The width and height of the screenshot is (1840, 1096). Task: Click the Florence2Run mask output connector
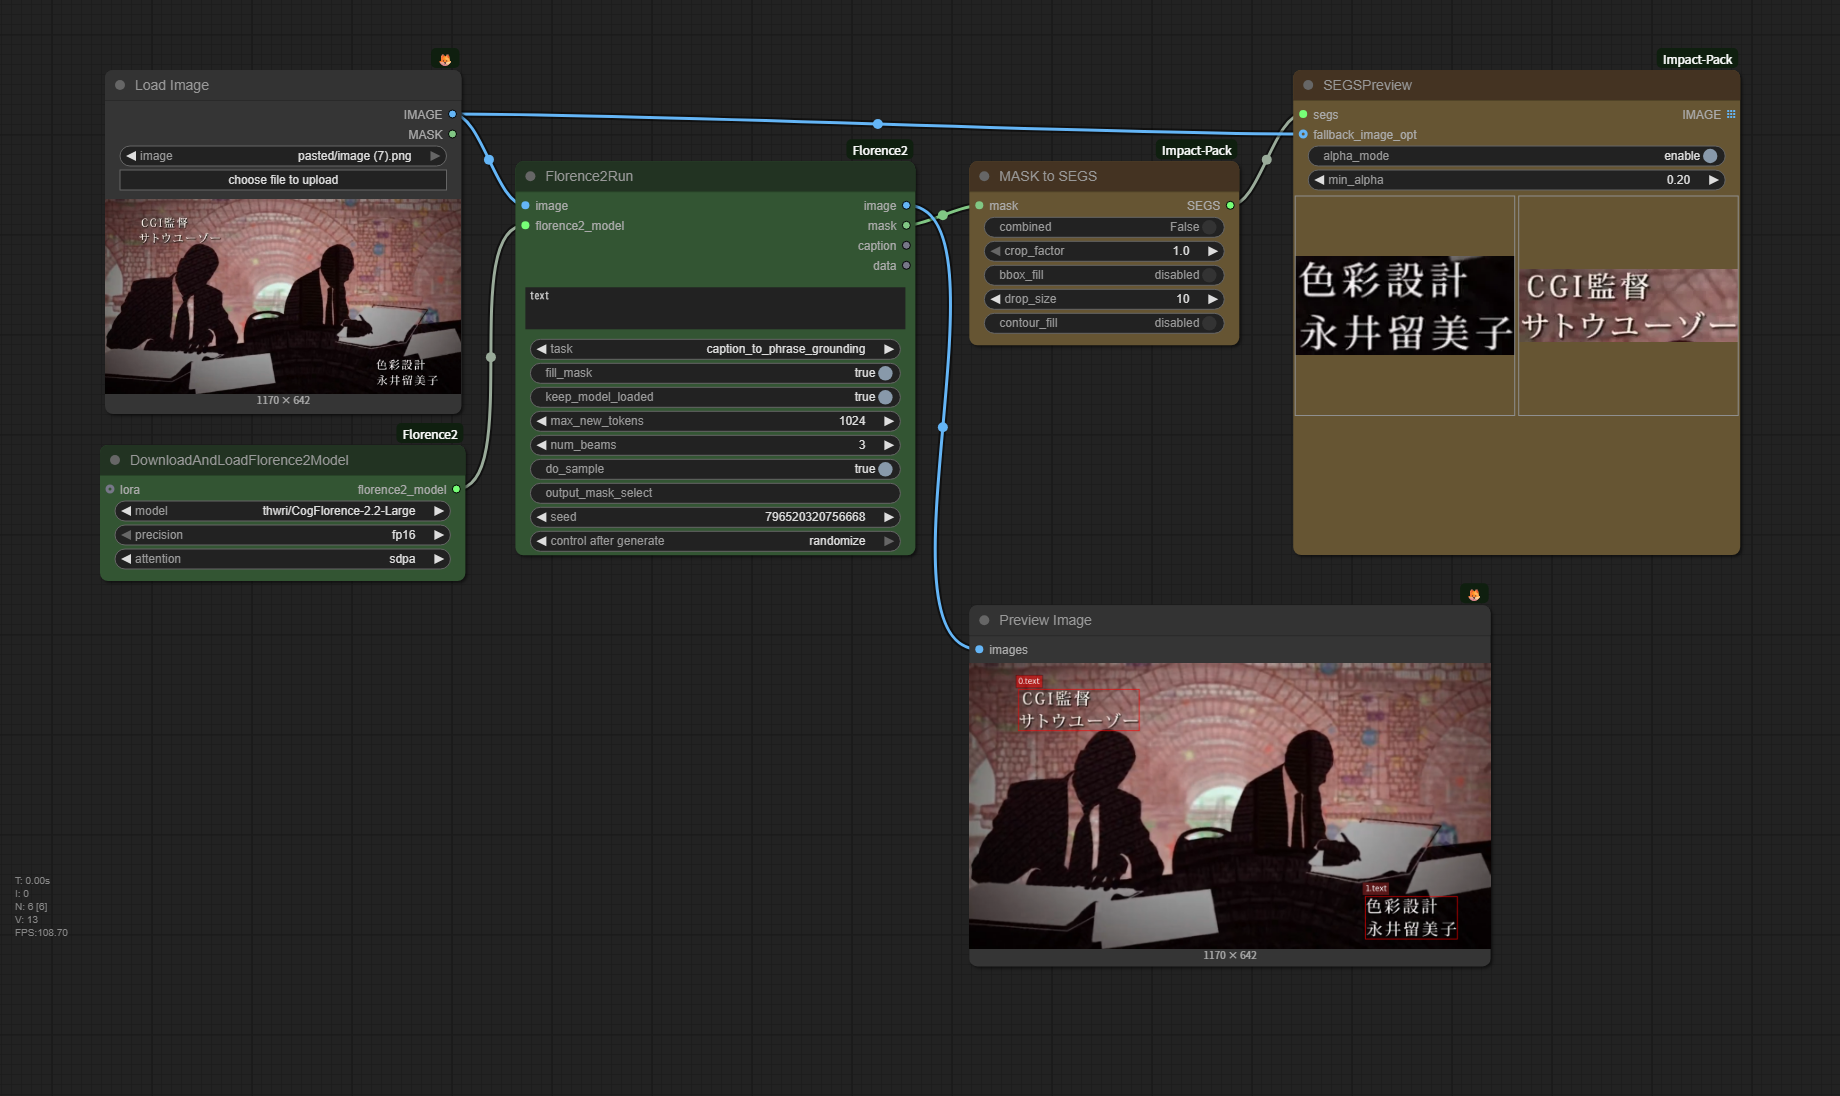[x=906, y=225]
